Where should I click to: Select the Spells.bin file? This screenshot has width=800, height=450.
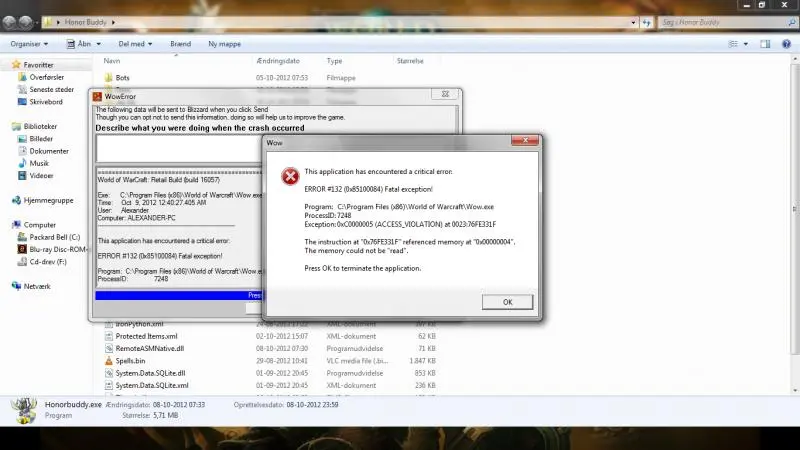point(130,361)
